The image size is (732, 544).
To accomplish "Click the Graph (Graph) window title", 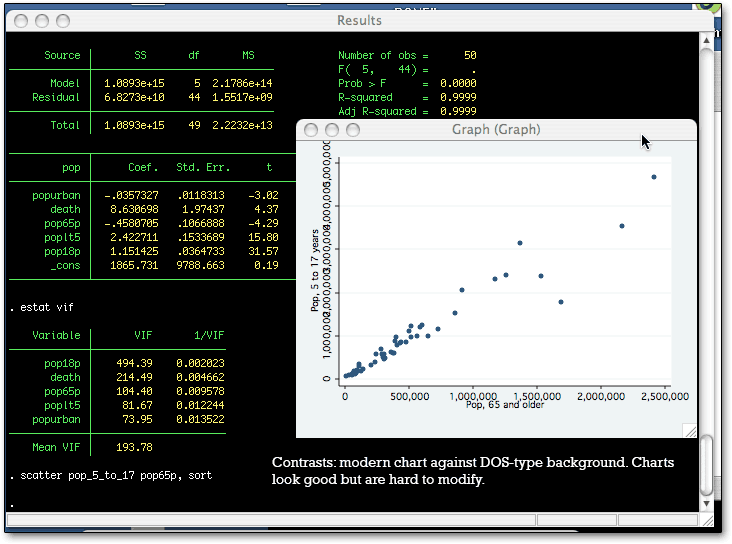I will [496, 129].
